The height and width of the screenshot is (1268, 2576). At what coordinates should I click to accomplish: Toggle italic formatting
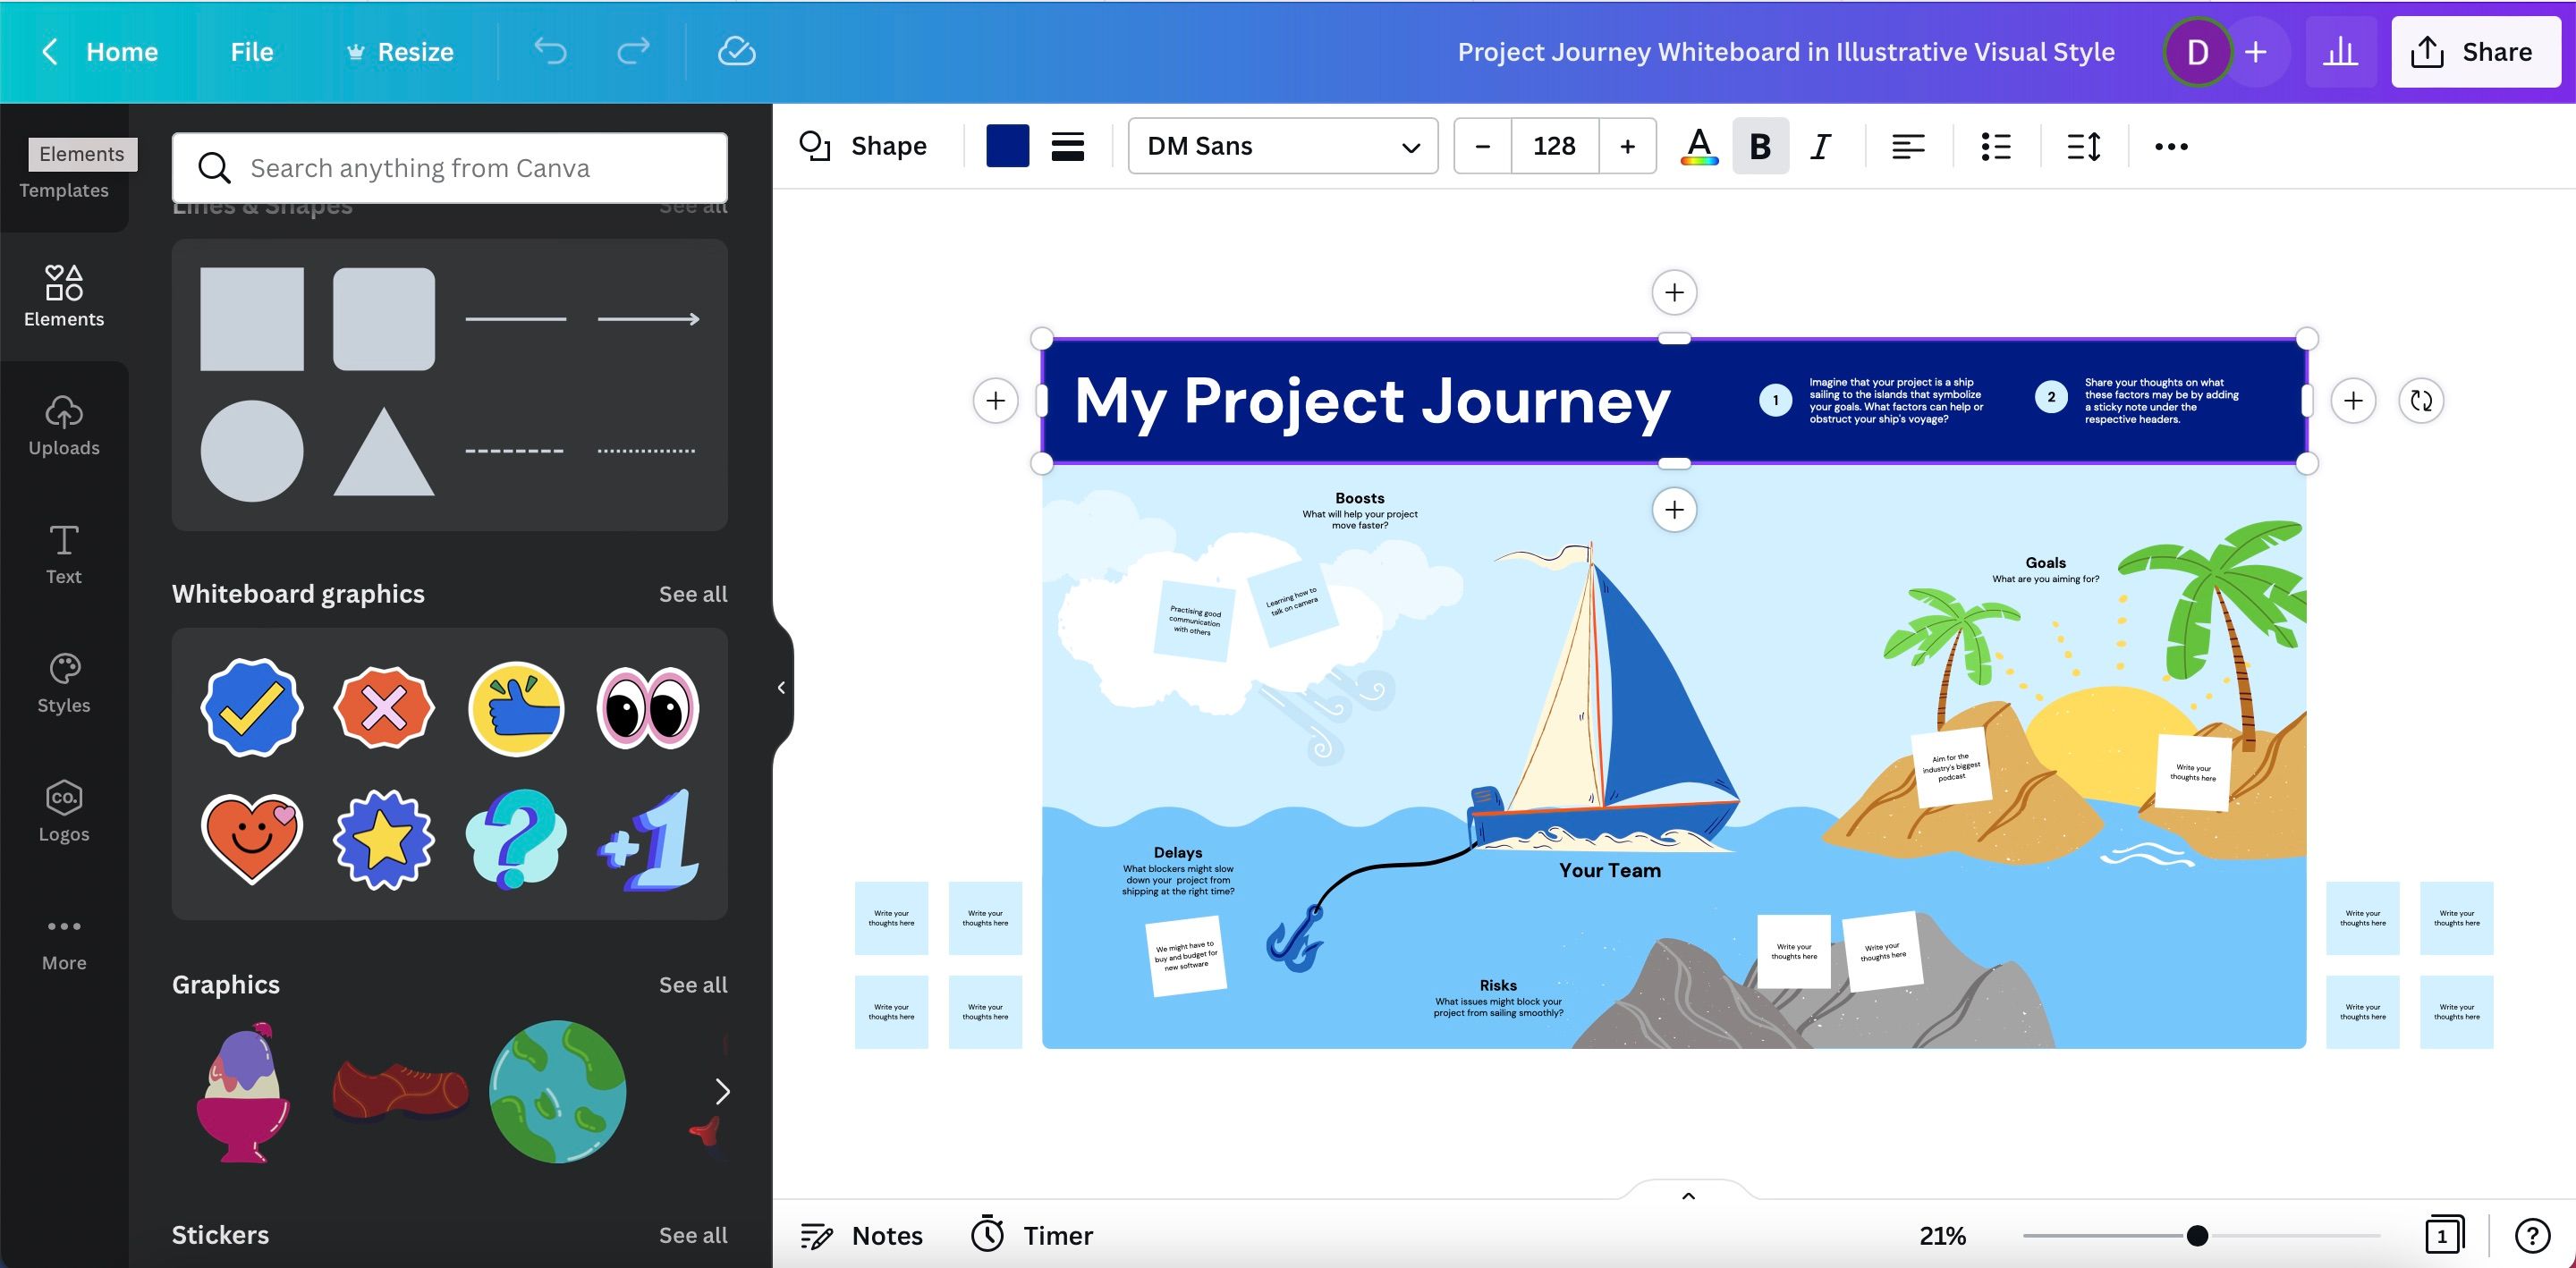[1821, 146]
